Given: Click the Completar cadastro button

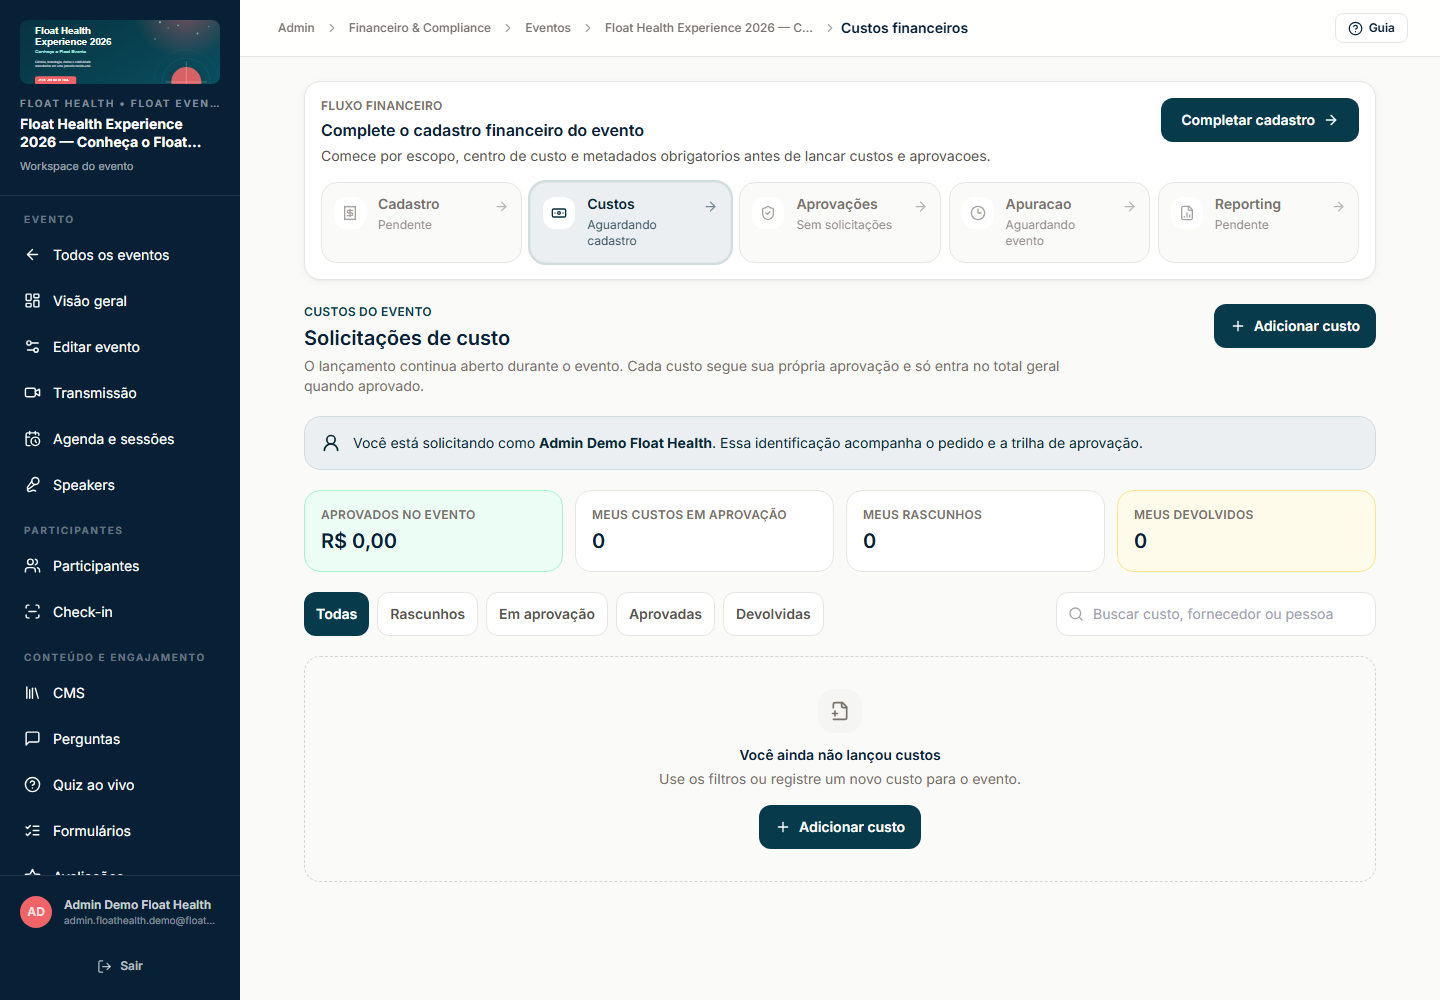Looking at the screenshot, I should point(1259,120).
